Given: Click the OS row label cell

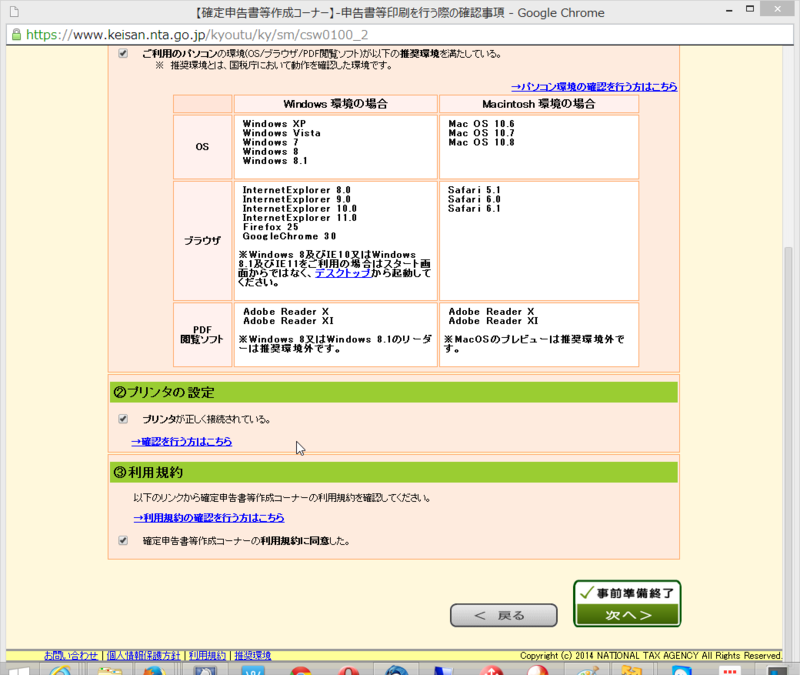Looking at the screenshot, I should tap(203, 146).
